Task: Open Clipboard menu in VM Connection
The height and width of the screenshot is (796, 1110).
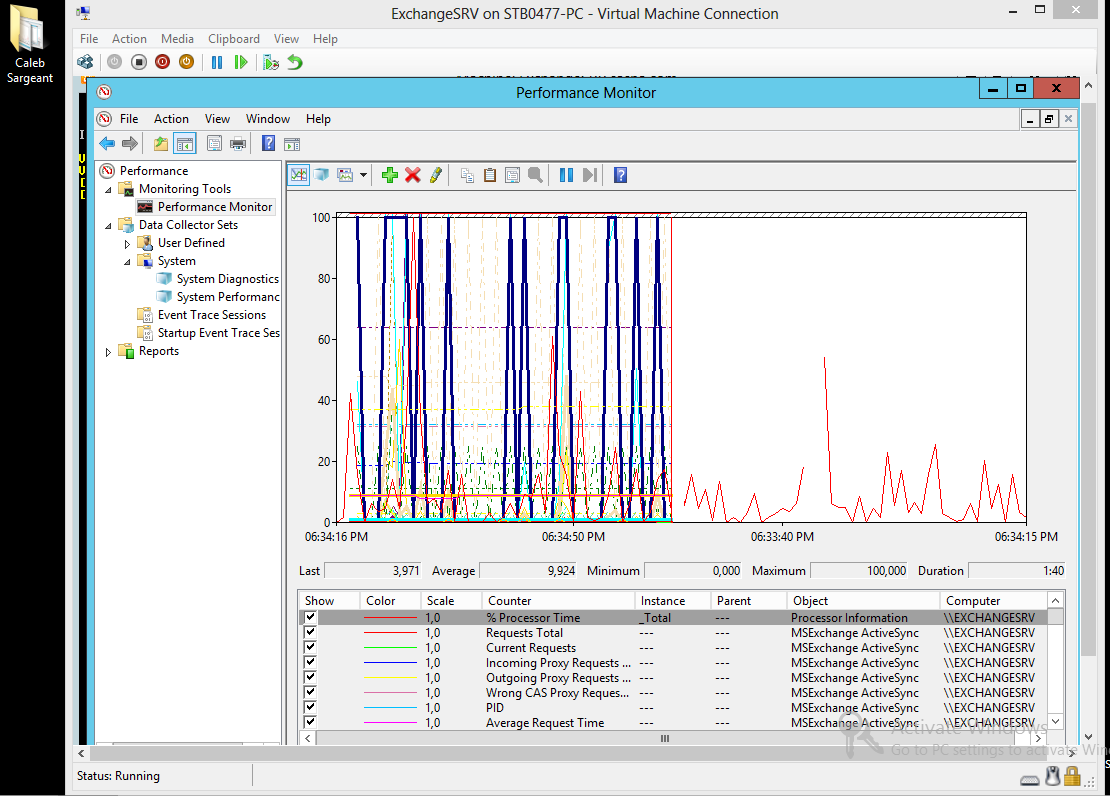Action: 234,39
